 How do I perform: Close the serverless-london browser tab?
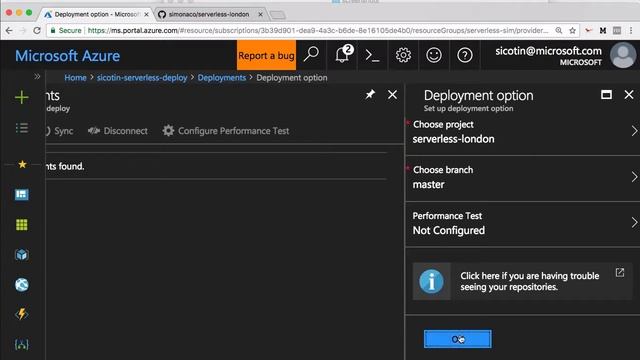click(260, 14)
